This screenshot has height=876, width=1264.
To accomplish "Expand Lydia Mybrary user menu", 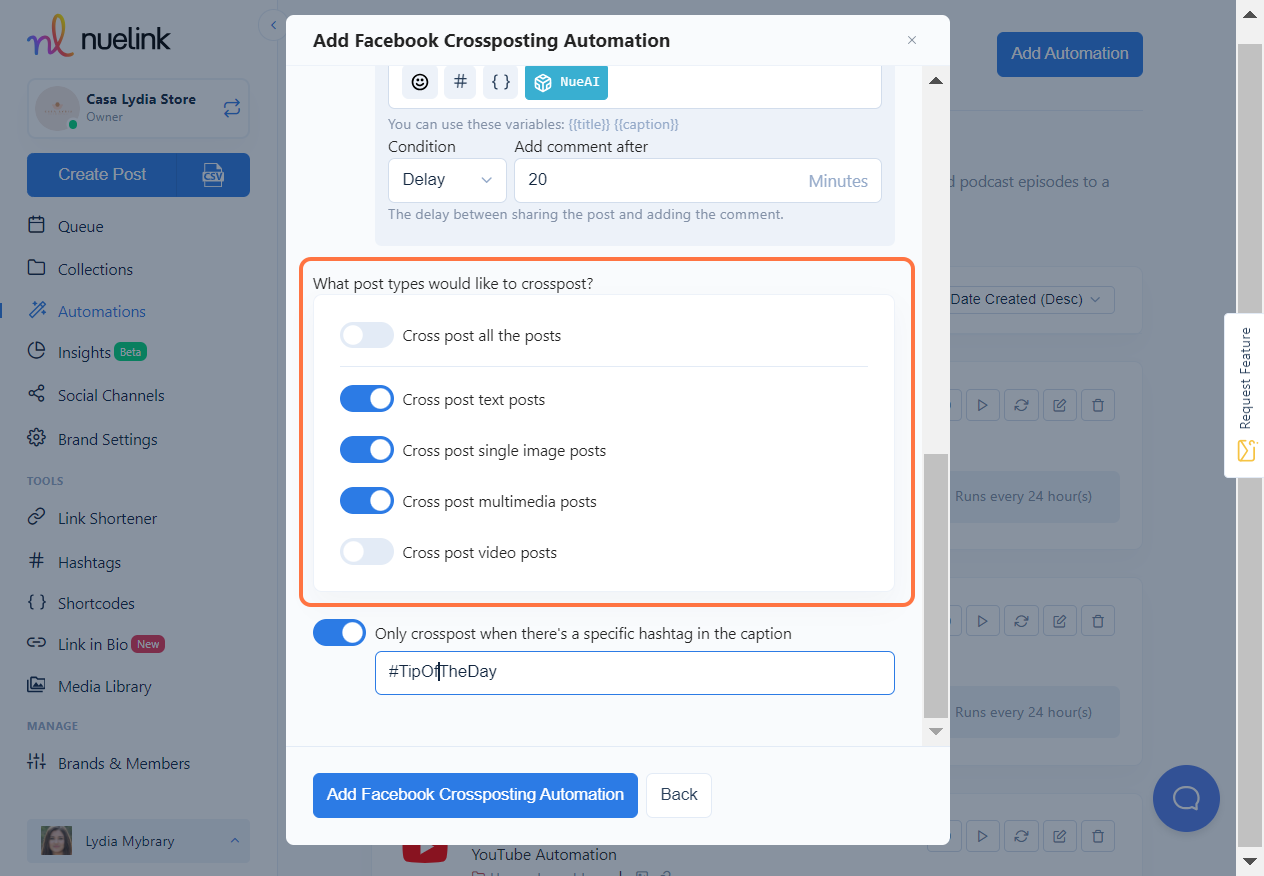I will (138, 841).
